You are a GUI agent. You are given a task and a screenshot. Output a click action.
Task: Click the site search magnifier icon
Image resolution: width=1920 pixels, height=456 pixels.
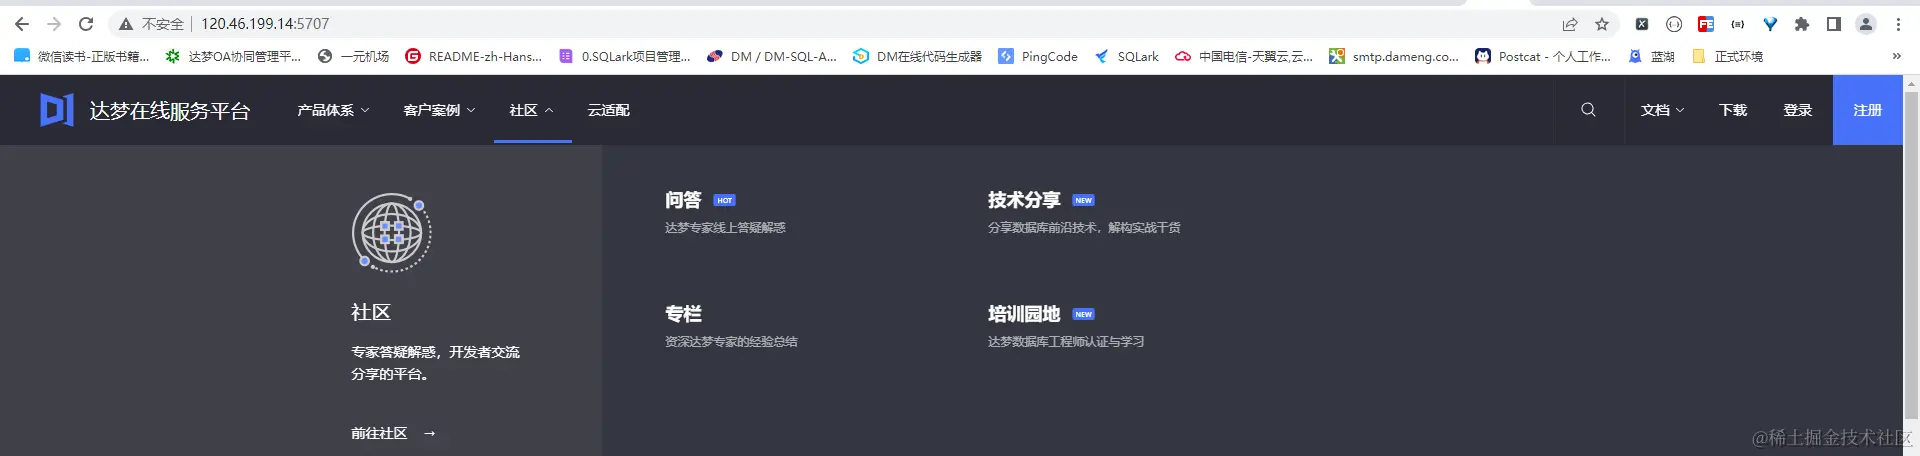[x=1588, y=110]
